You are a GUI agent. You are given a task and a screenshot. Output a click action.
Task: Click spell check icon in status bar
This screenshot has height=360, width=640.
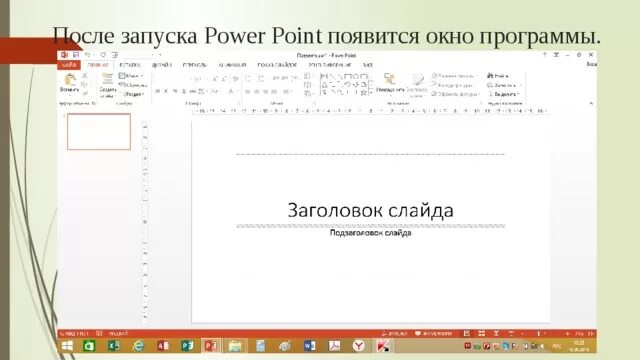click(99, 333)
